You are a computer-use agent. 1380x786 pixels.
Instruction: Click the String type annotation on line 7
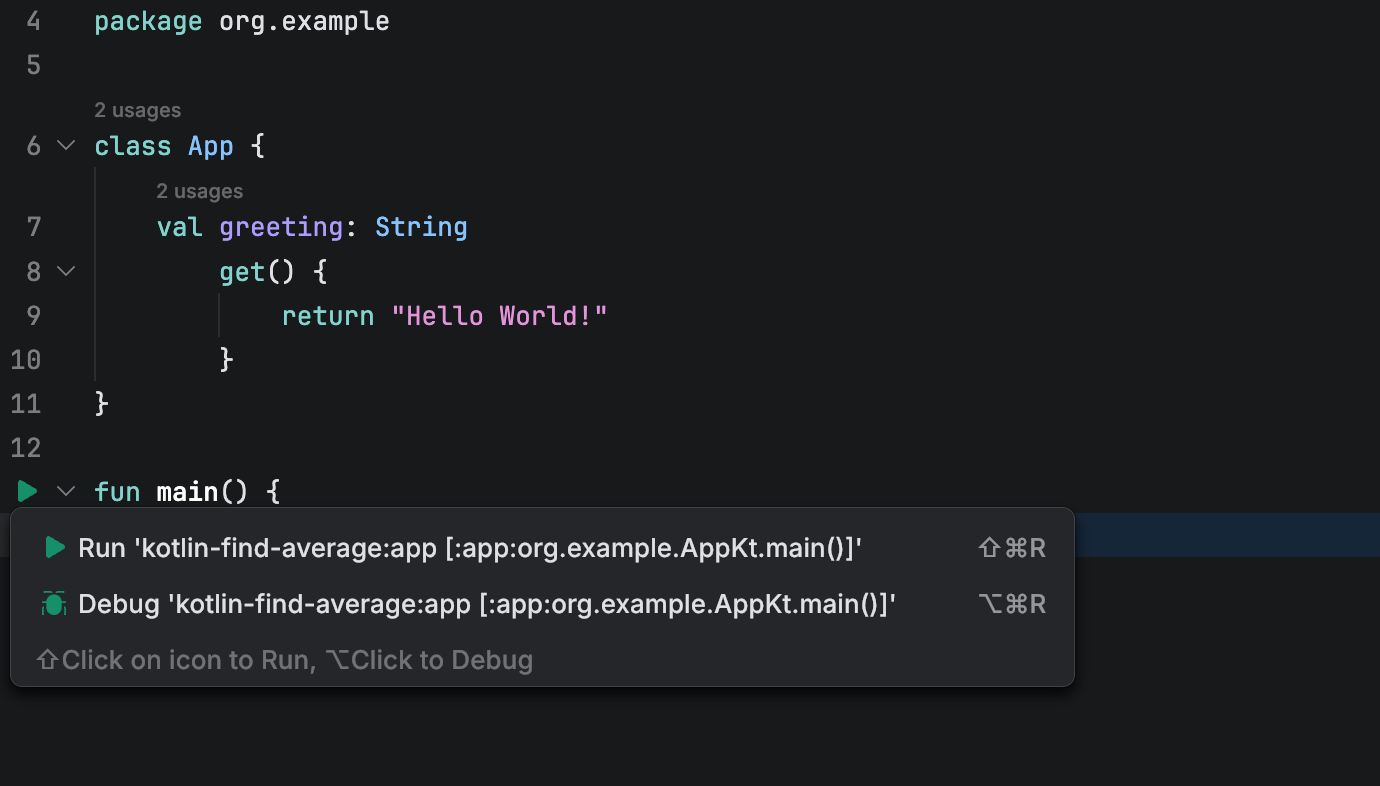(421, 226)
